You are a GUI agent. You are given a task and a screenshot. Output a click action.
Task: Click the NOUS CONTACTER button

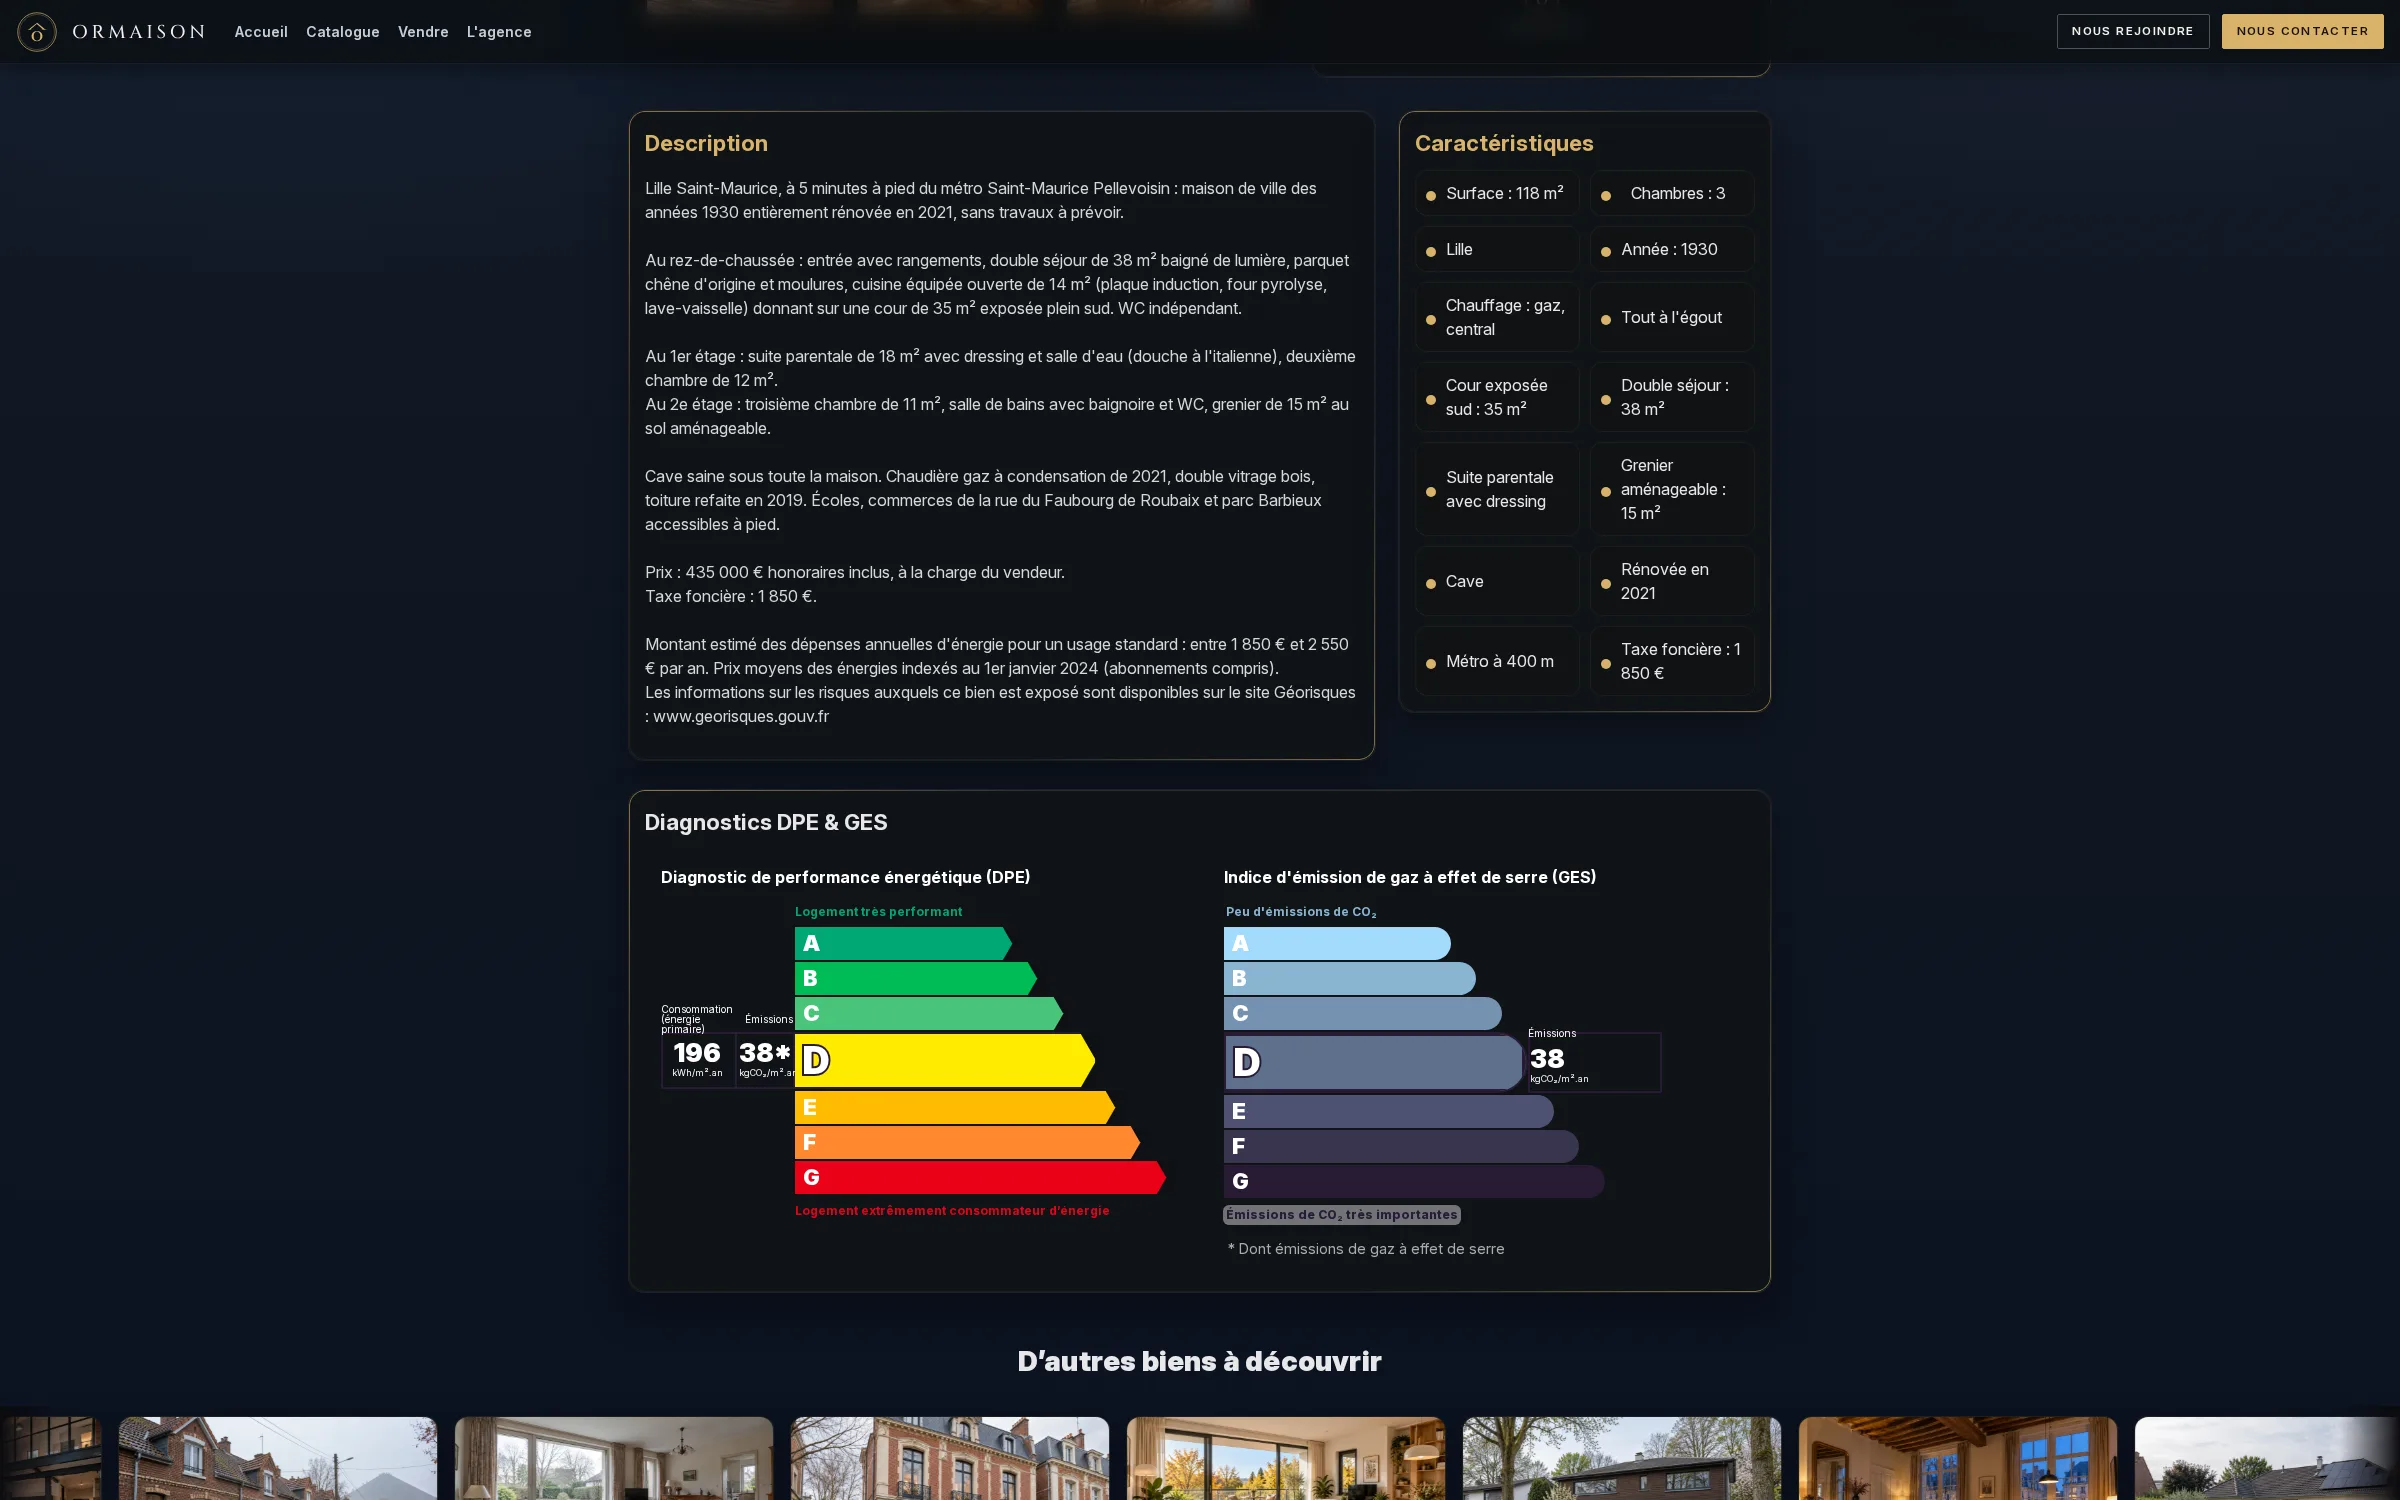click(2303, 31)
